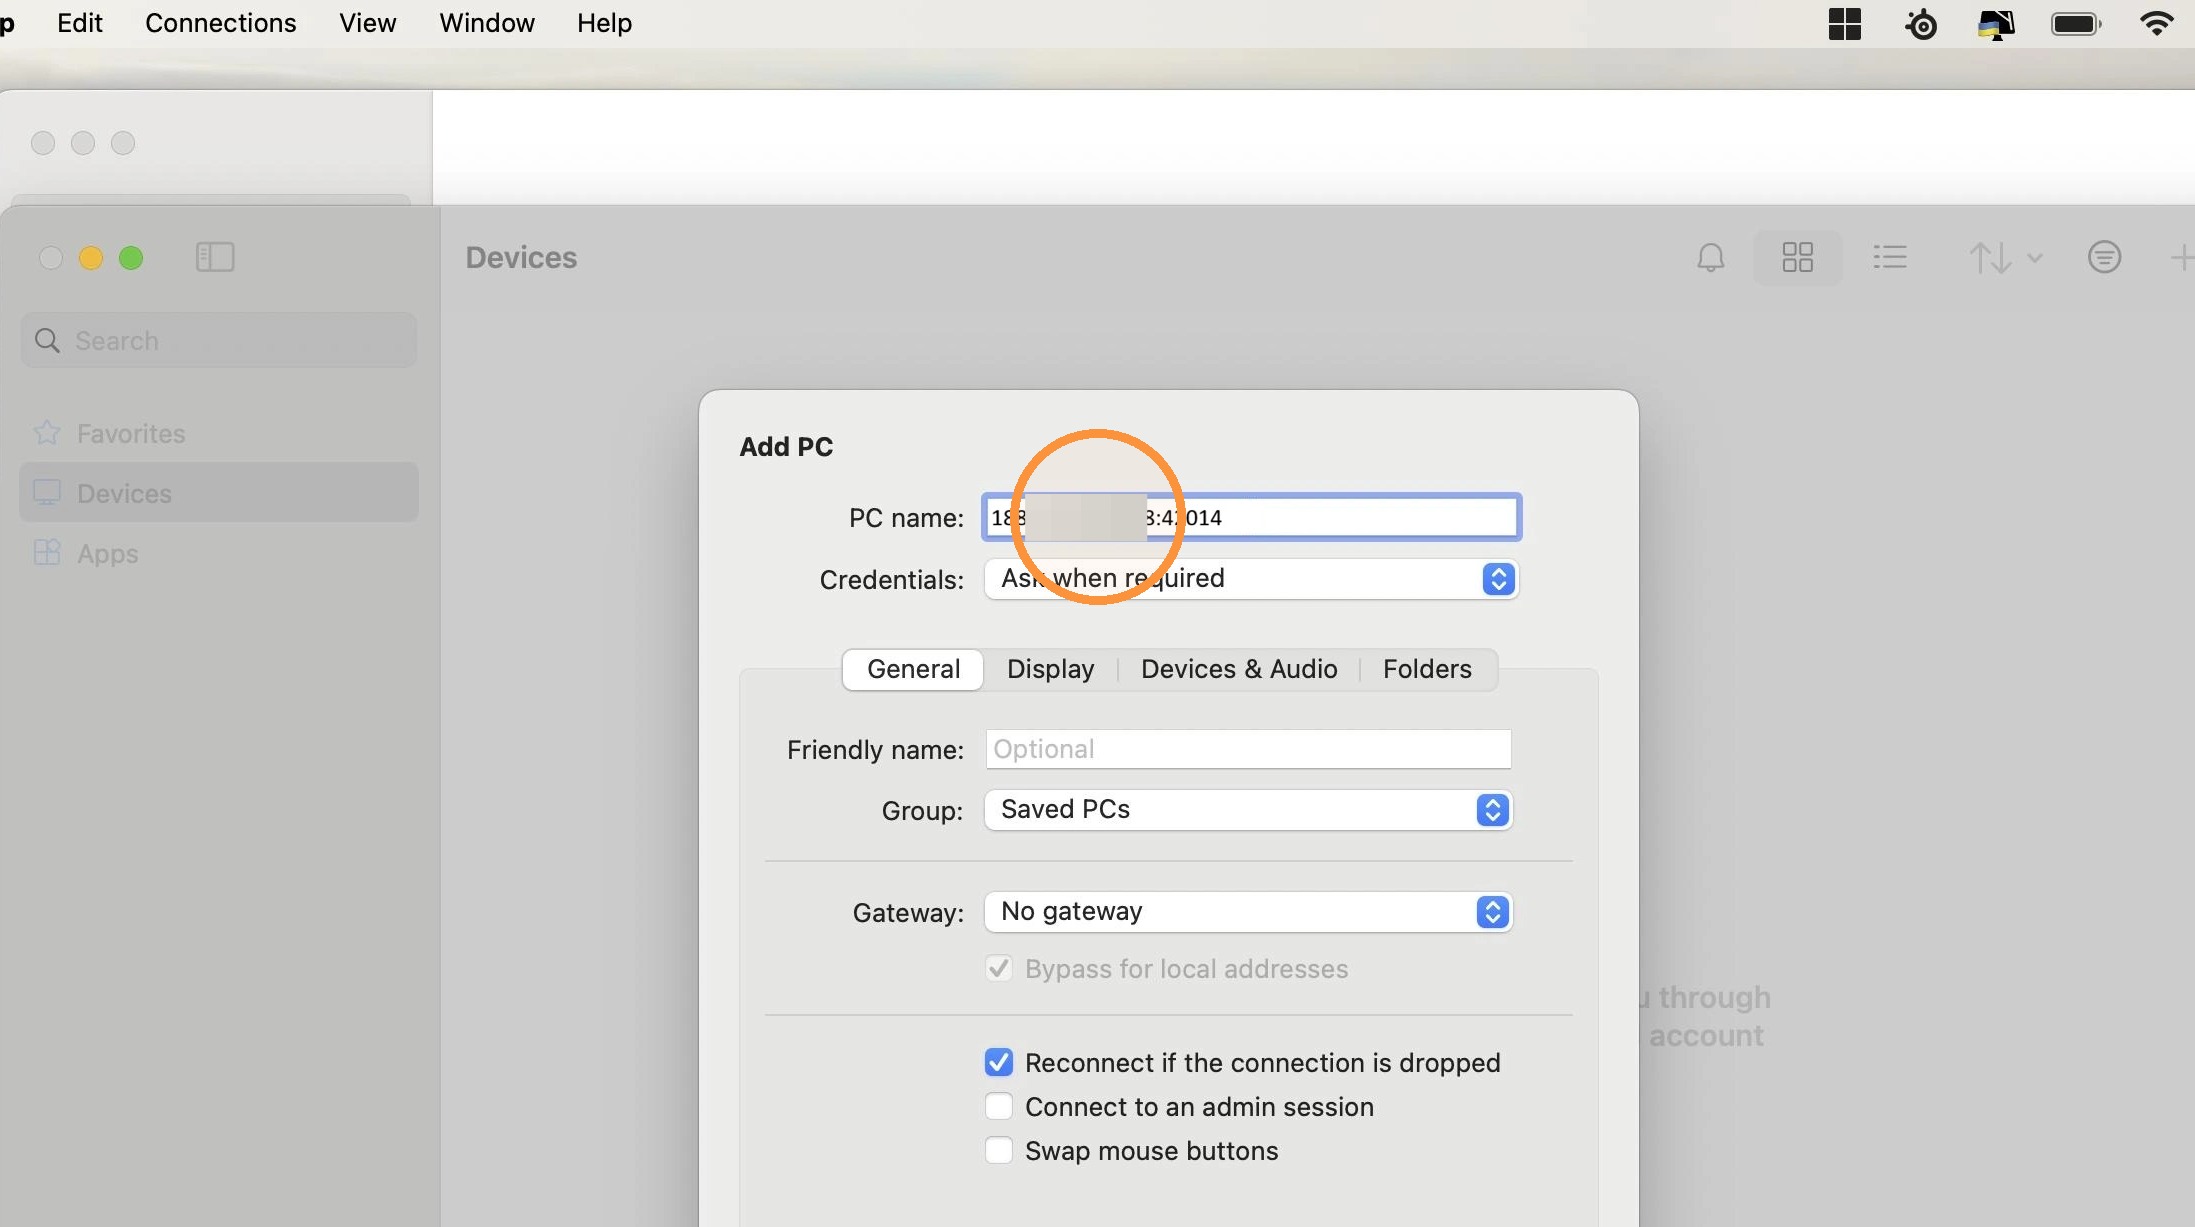Image resolution: width=2195 pixels, height=1227 pixels.
Task: Enable Connect to an admin session
Action: coord(998,1106)
